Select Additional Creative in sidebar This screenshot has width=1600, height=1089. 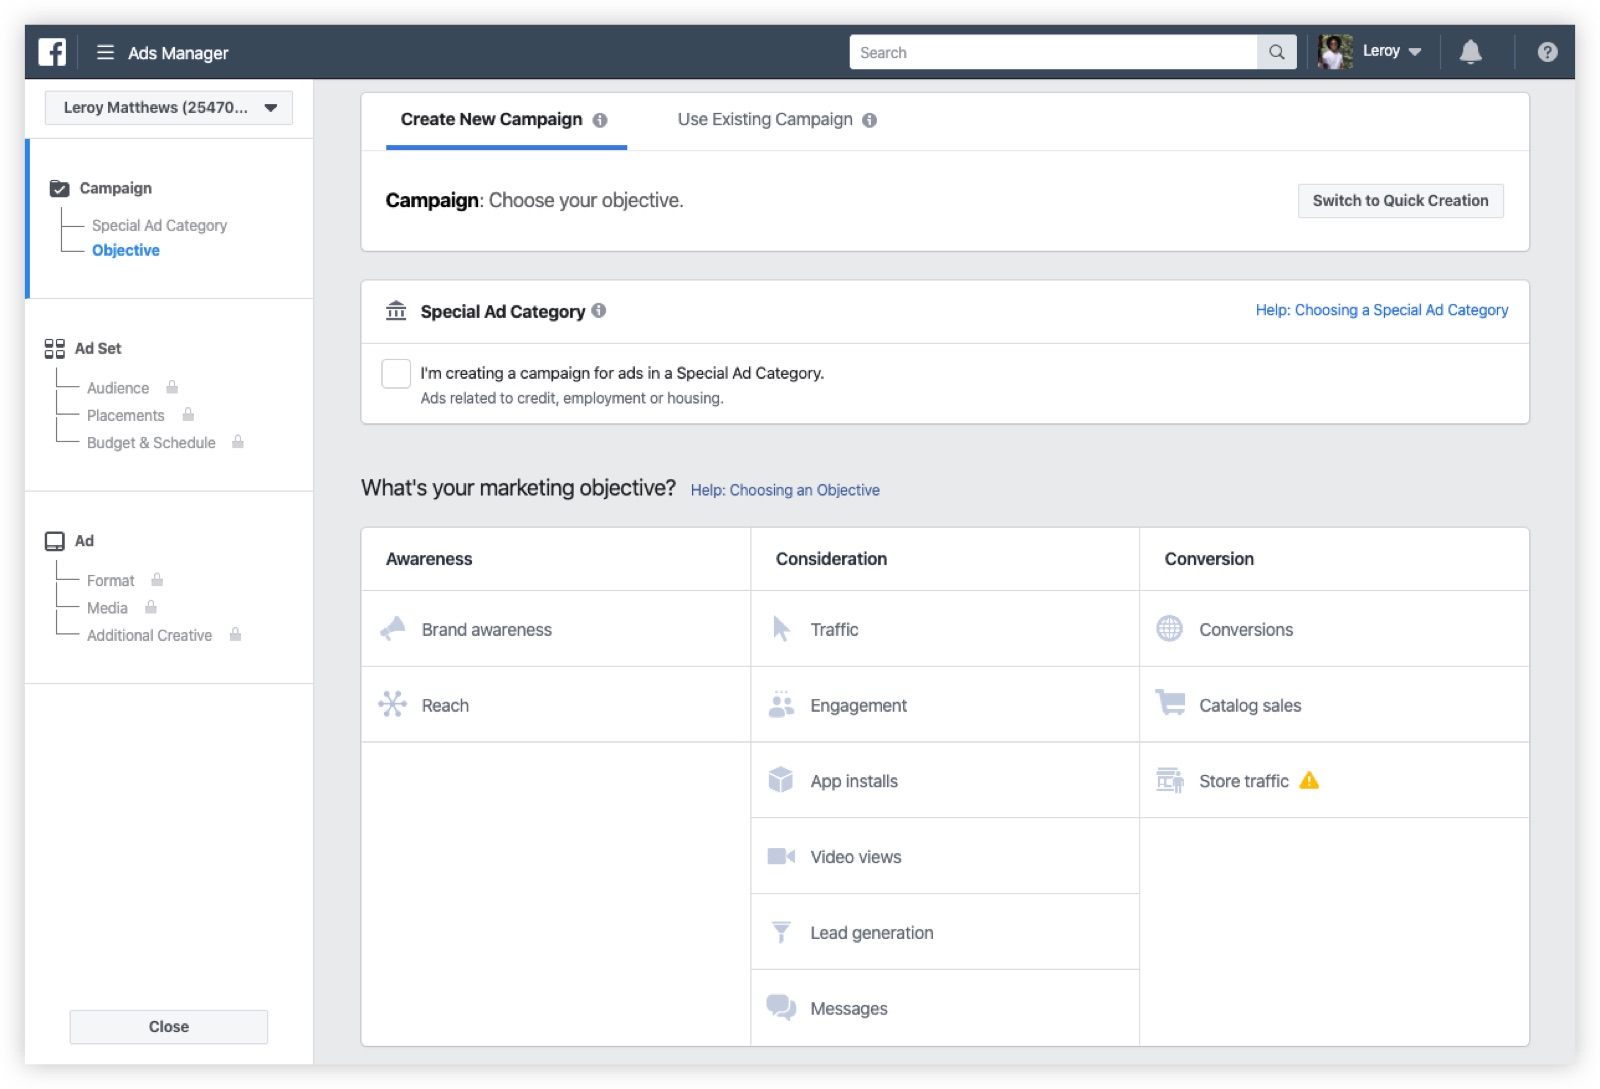click(150, 635)
